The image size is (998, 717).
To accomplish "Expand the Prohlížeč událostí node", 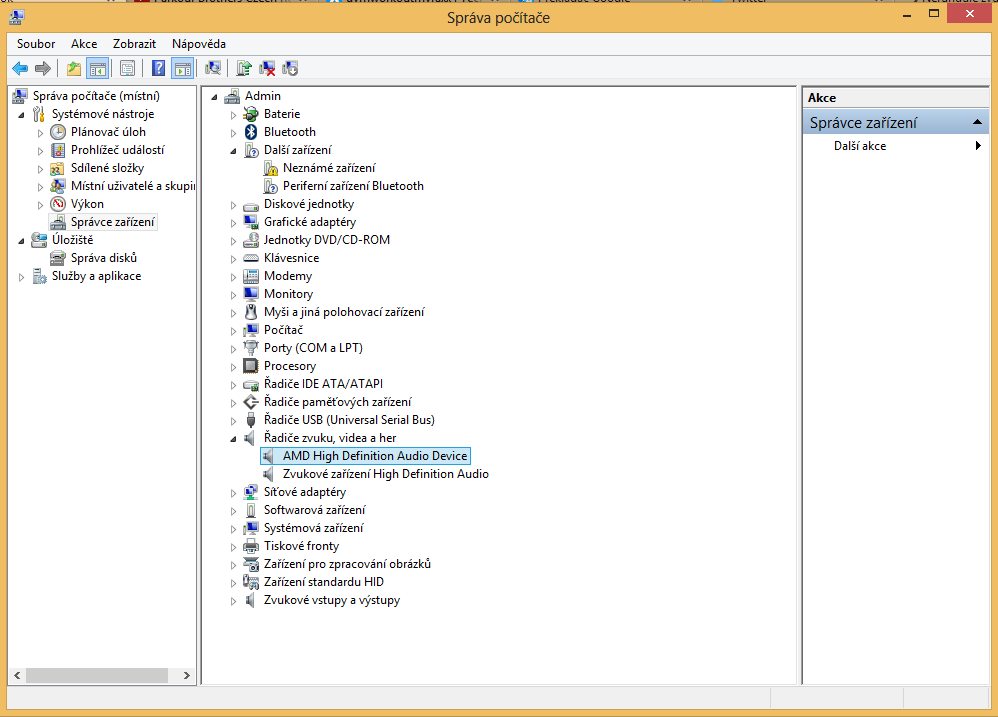I will click(x=41, y=151).
